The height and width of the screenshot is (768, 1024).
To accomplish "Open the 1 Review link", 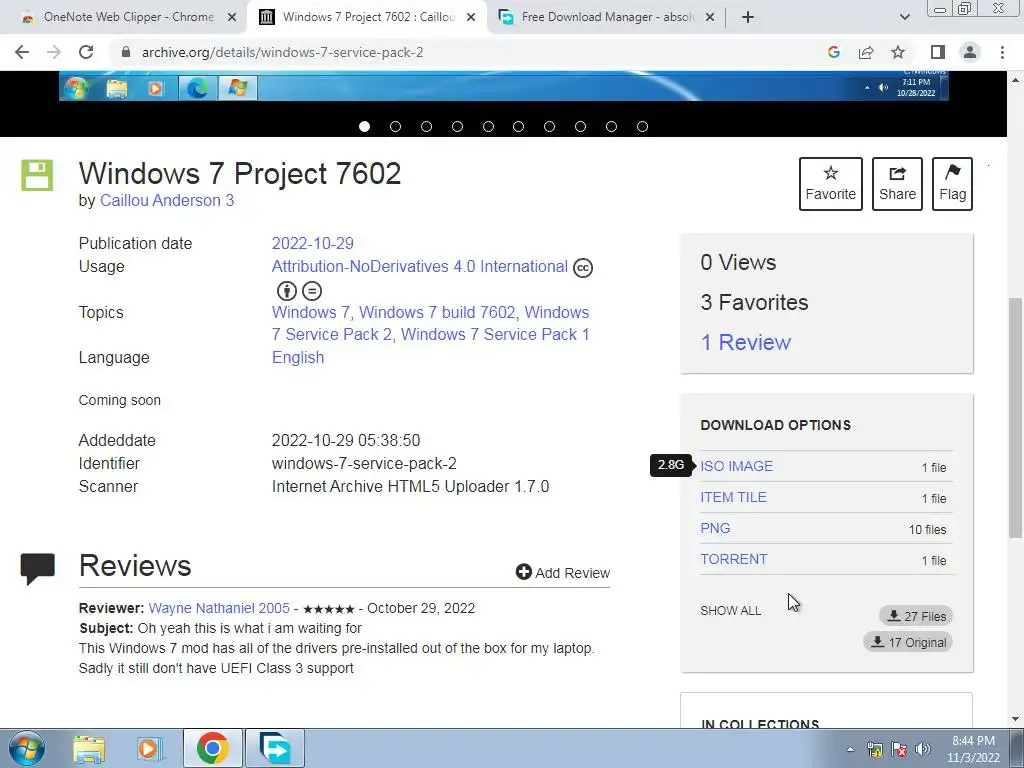I will click(745, 342).
